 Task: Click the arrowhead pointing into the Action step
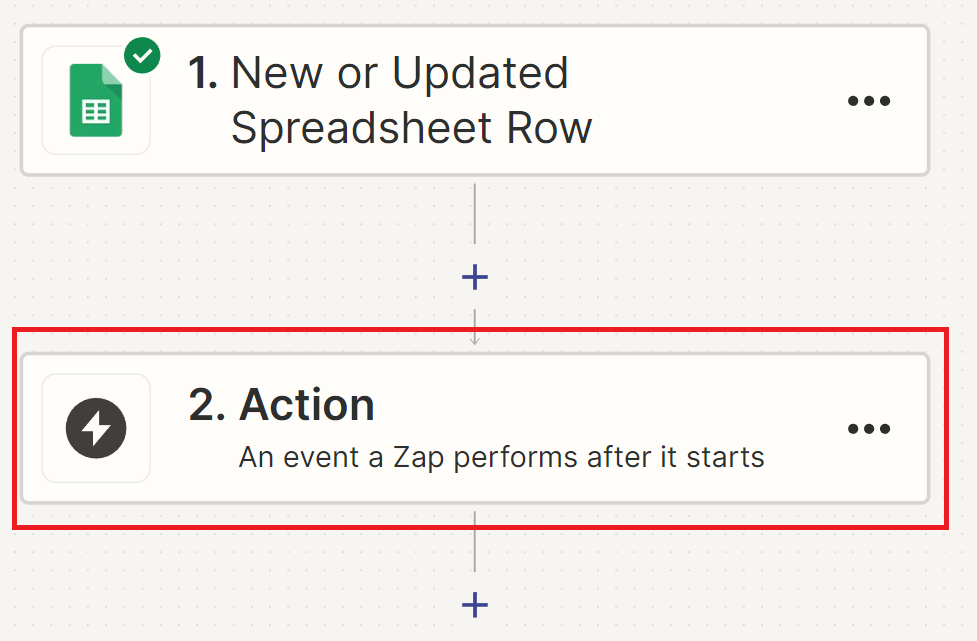tap(475, 338)
